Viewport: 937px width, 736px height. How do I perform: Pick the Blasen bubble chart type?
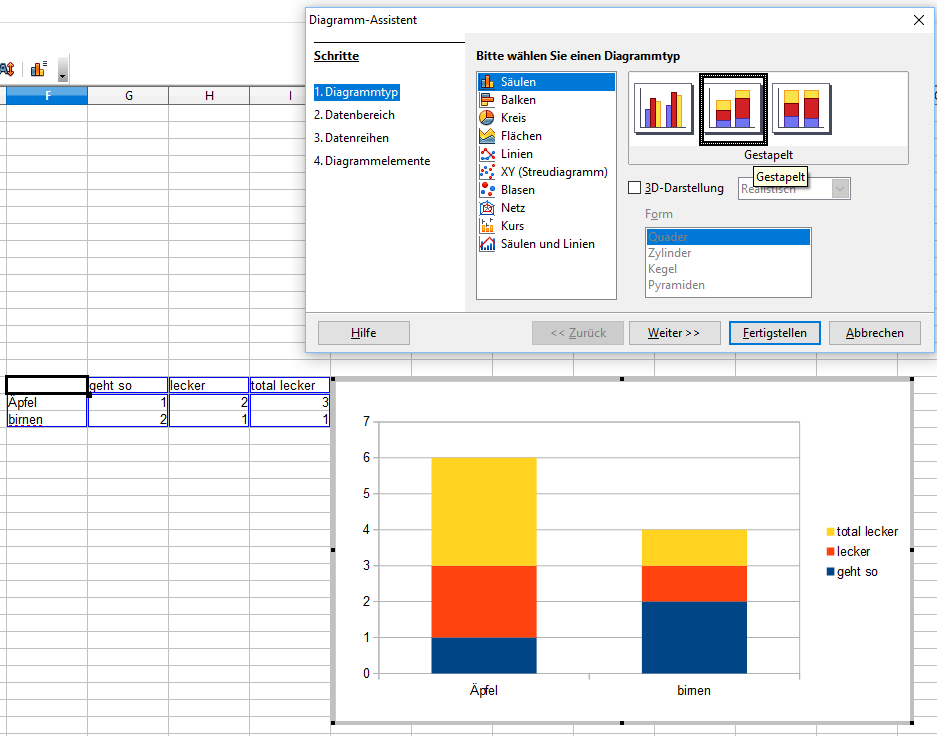pos(546,189)
